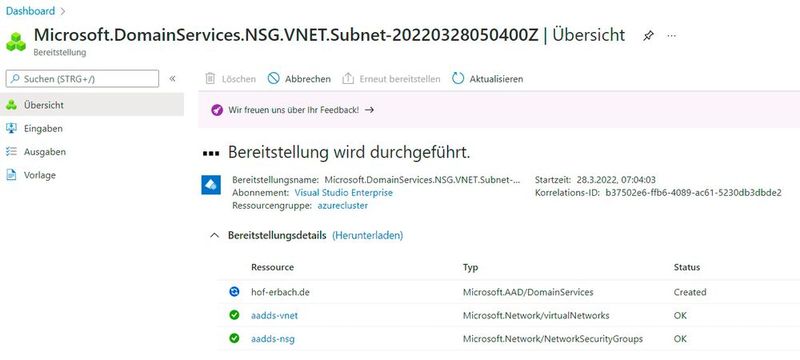Image resolution: width=800 pixels, height=360 pixels.
Task: Click the Created status cell
Action: (690, 292)
